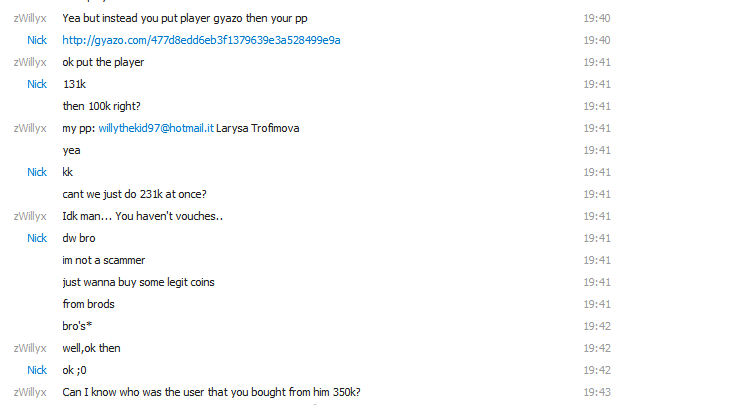747x405 pixels.
Task: Click Nick sender name beside gyazo link
Action: [37, 40]
